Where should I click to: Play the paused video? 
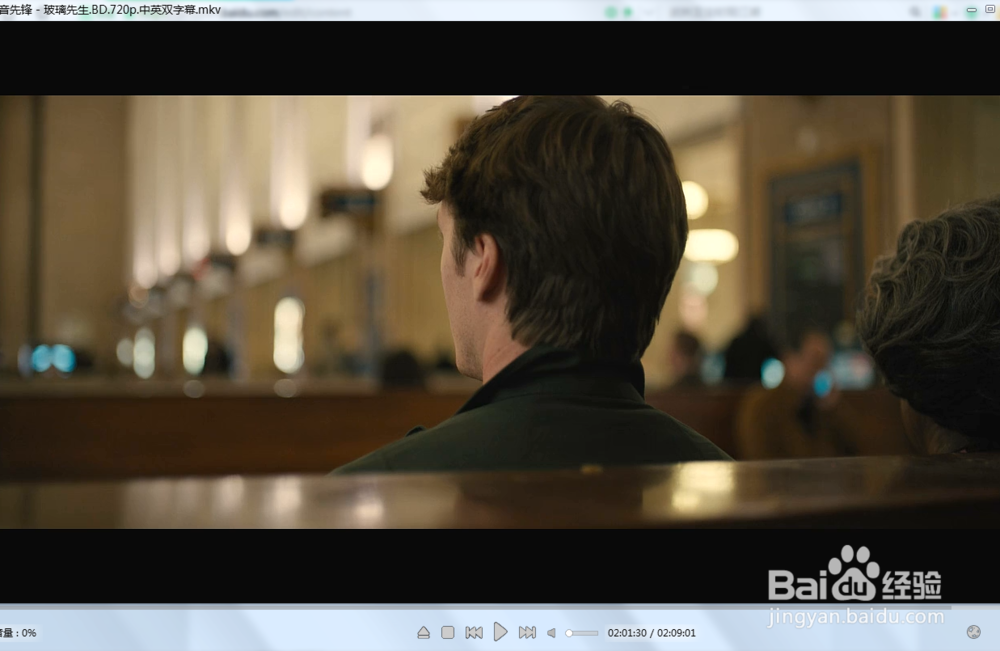501,632
